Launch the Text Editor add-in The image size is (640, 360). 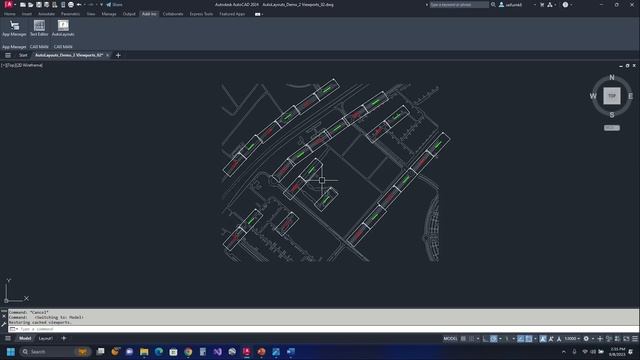click(39, 28)
